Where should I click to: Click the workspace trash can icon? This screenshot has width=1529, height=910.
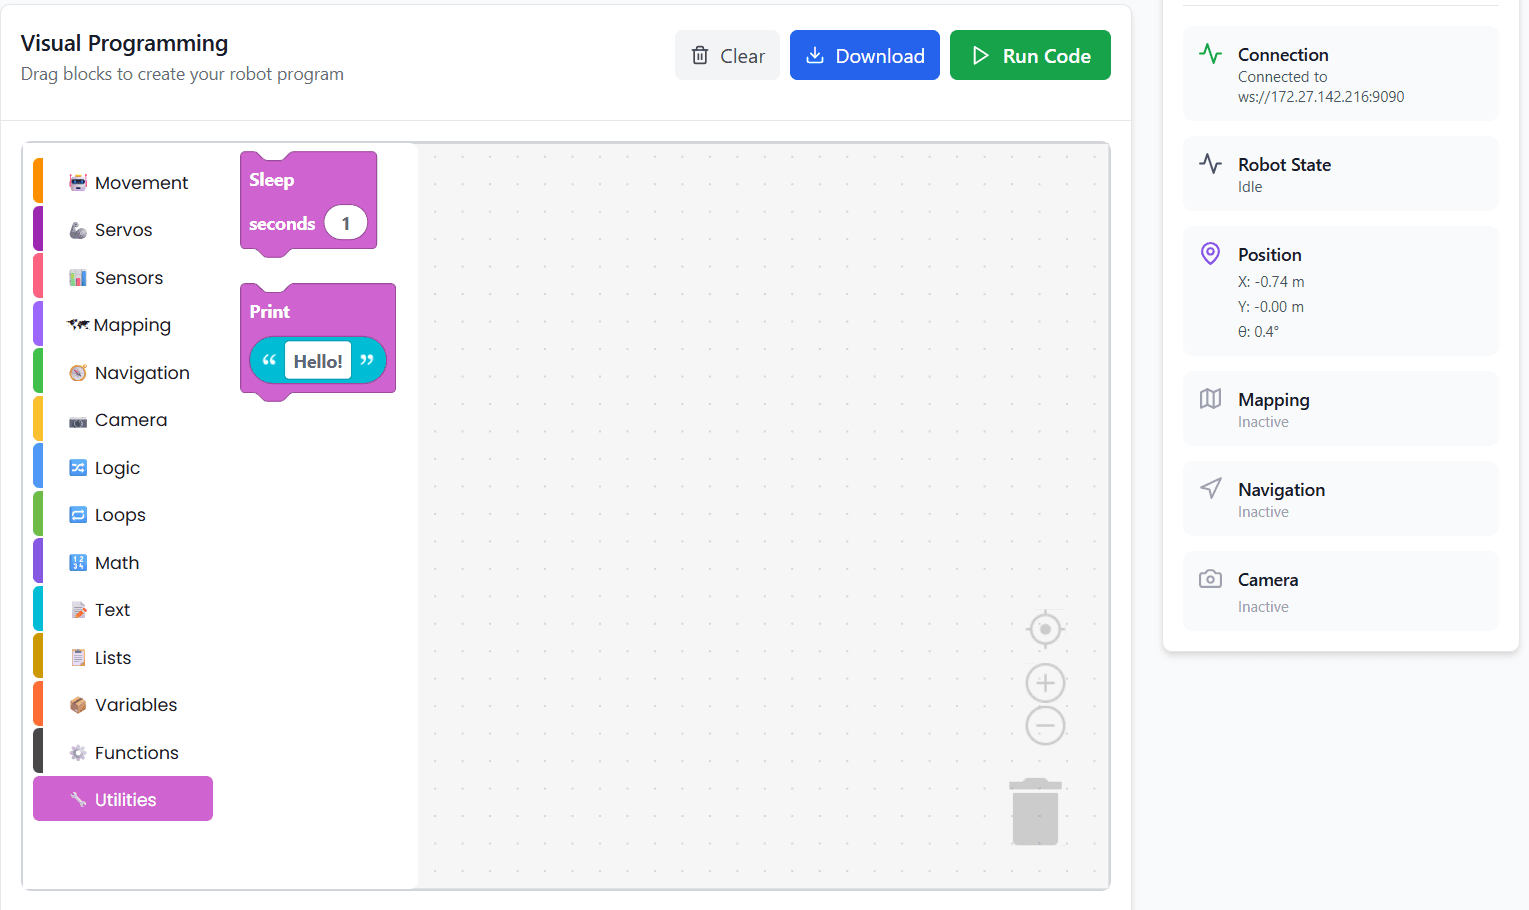click(x=1035, y=812)
